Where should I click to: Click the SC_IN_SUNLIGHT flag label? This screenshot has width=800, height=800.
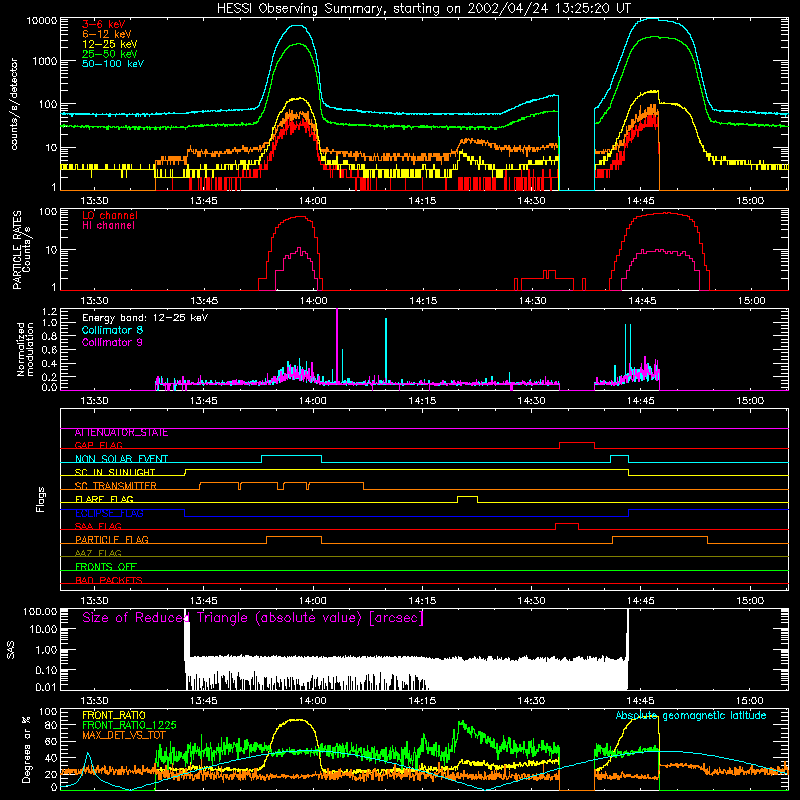[x=115, y=472]
